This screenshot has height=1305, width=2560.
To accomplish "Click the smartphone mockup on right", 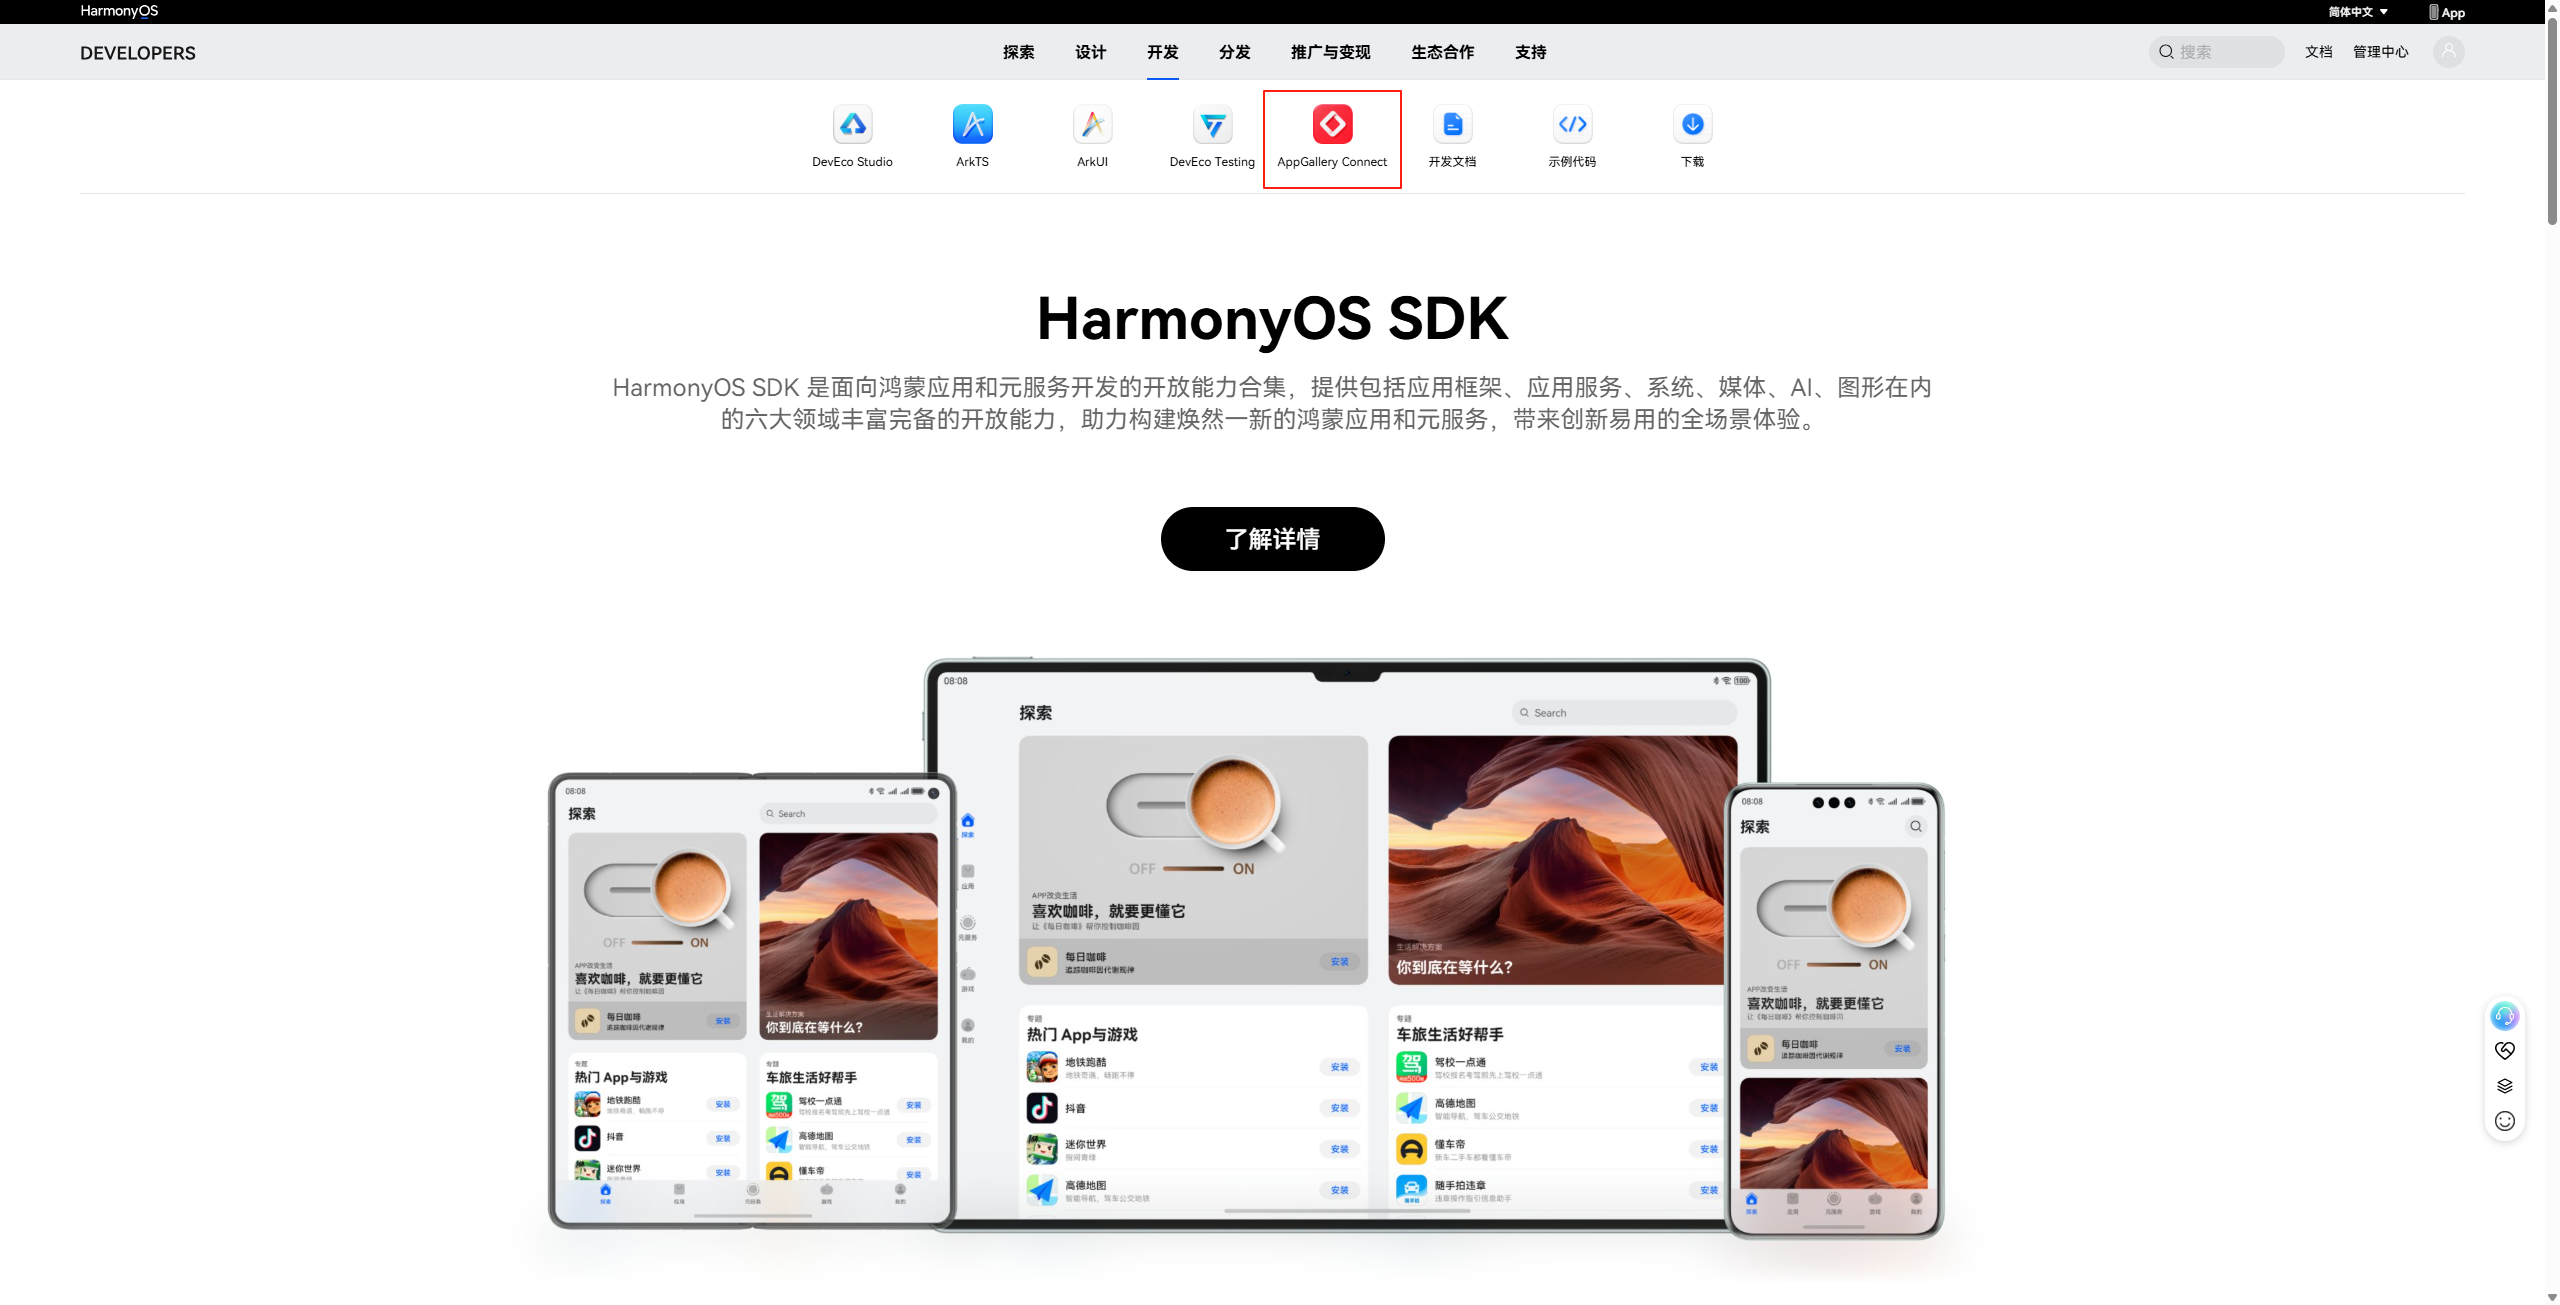I will tap(1833, 1011).
